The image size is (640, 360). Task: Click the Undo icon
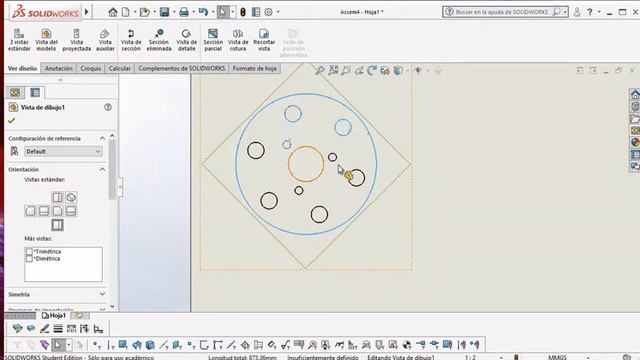pyautogui.click(x=203, y=12)
